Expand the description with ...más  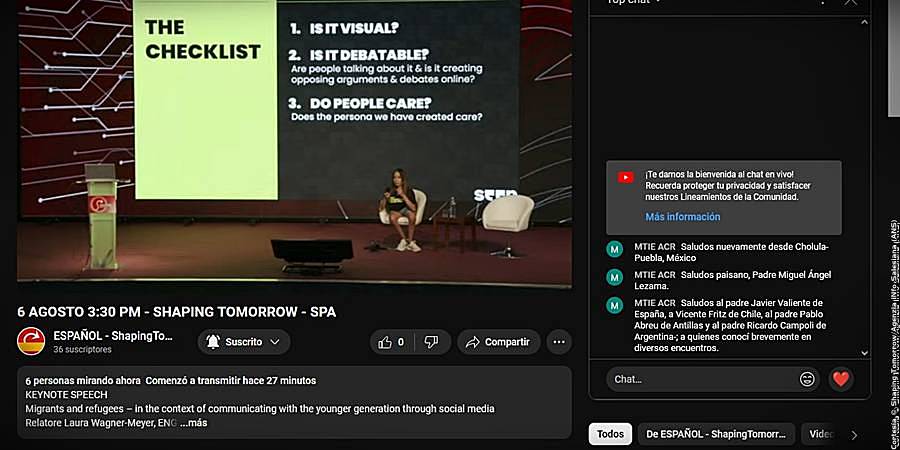tap(193, 423)
